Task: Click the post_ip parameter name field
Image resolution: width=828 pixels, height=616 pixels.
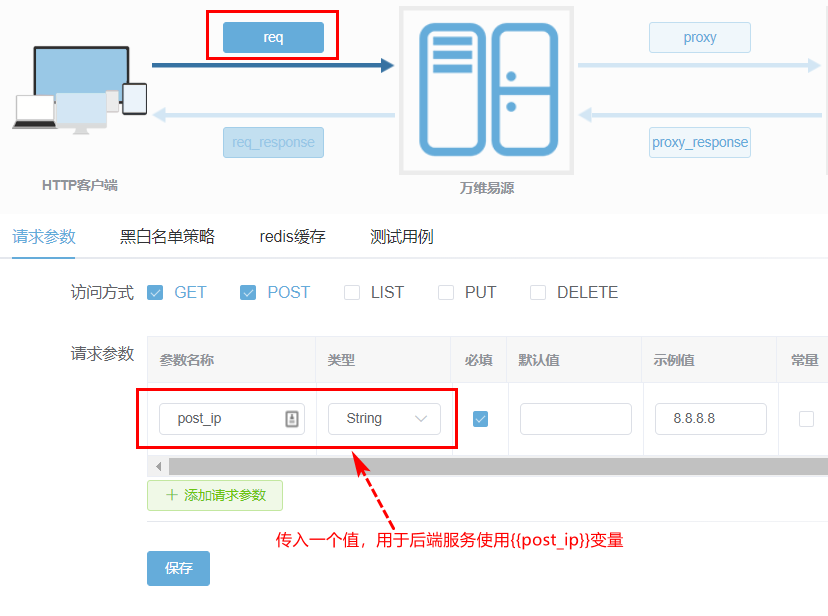Action: (232, 419)
